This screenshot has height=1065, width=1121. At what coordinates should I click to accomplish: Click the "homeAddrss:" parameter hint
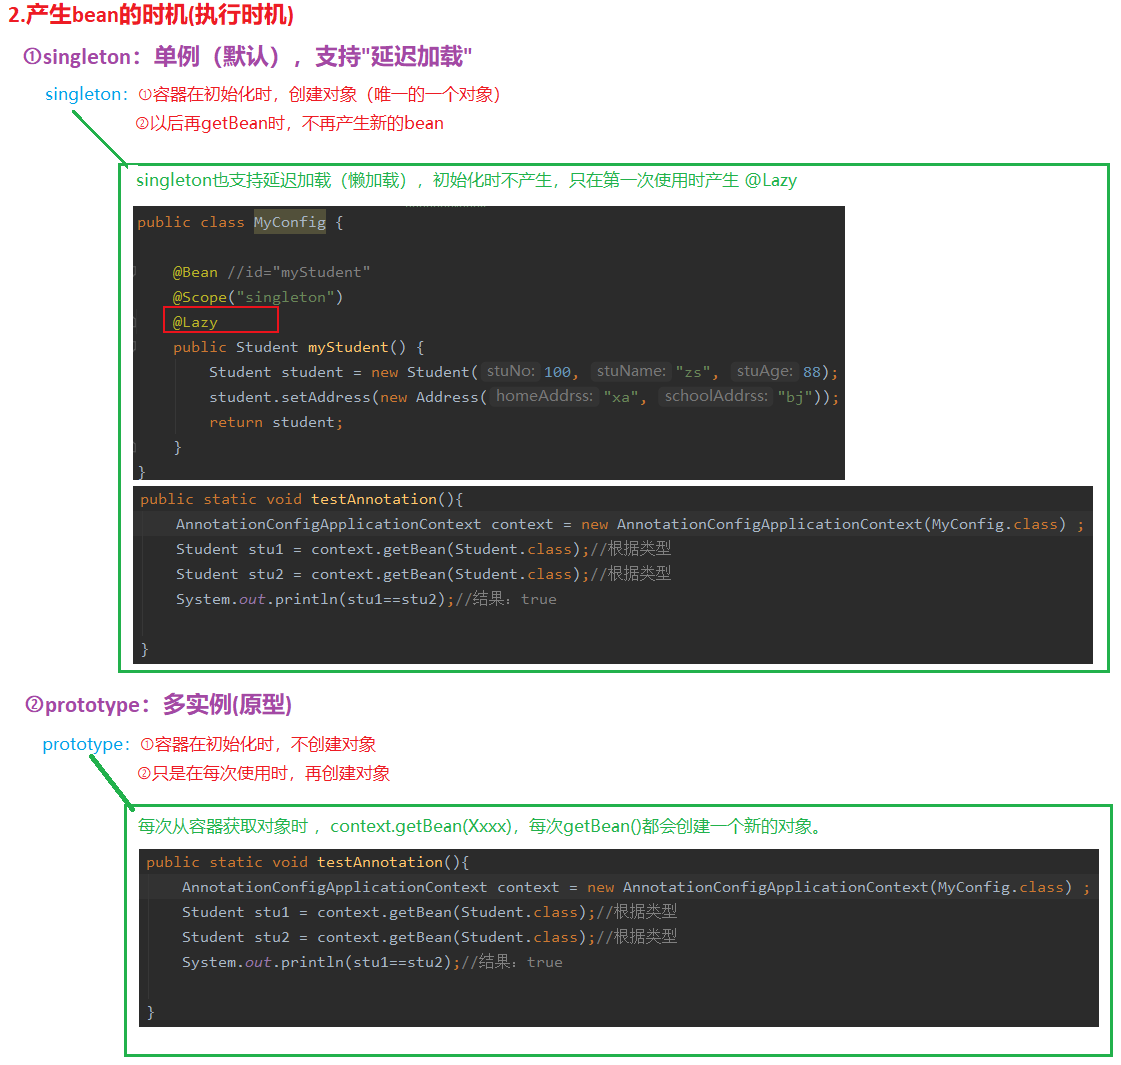click(x=545, y=396)
